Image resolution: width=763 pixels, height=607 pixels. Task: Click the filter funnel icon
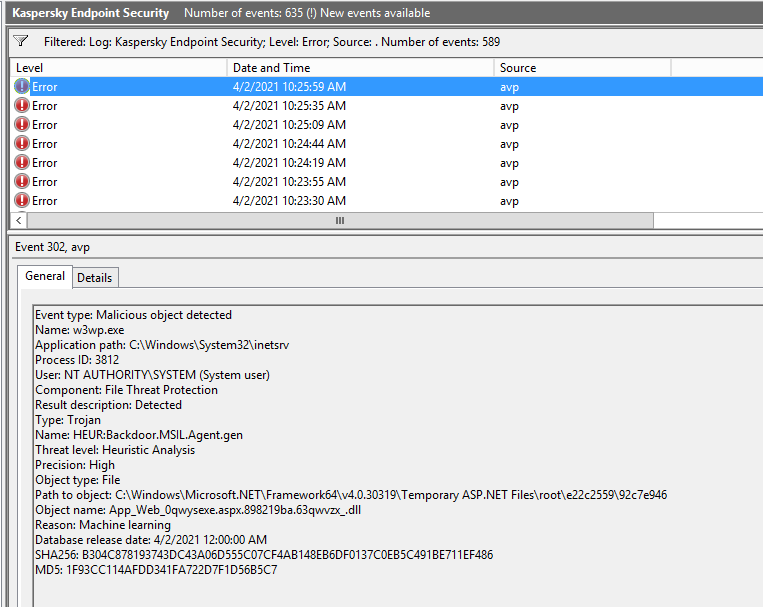click(21, 41)
